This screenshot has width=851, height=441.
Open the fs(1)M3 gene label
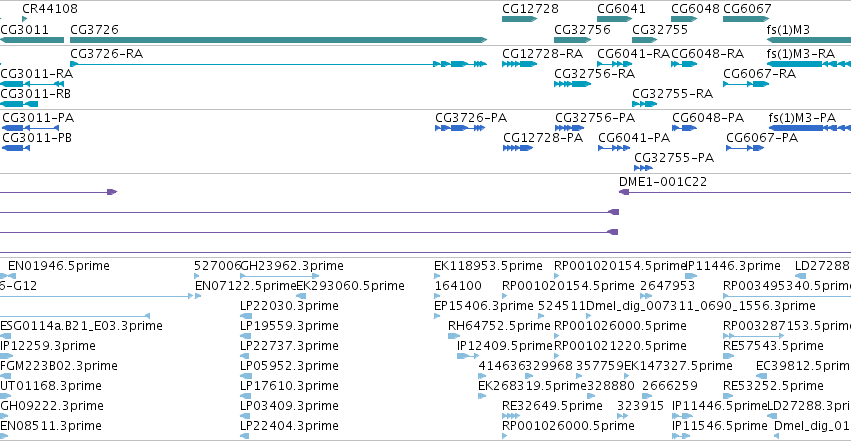pos(788,29)
